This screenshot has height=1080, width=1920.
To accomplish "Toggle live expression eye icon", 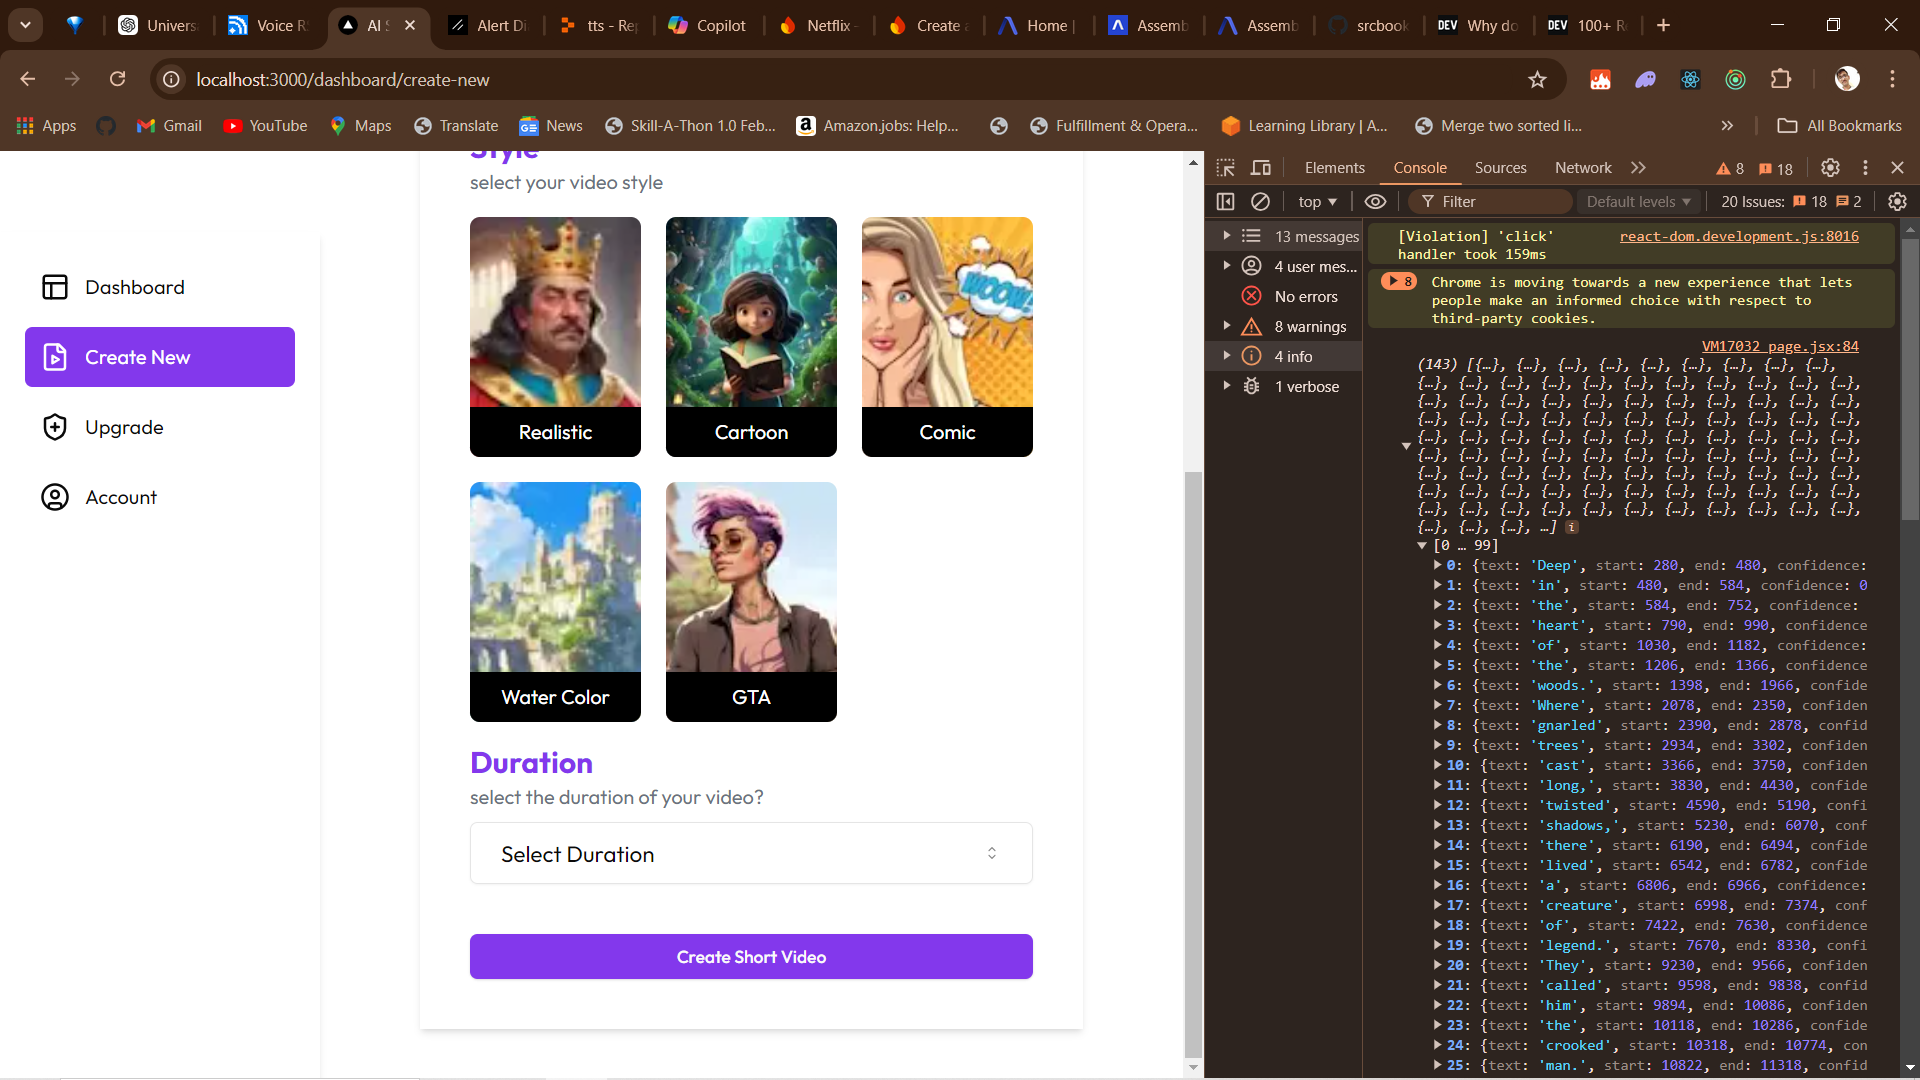I will point(1375,202).
